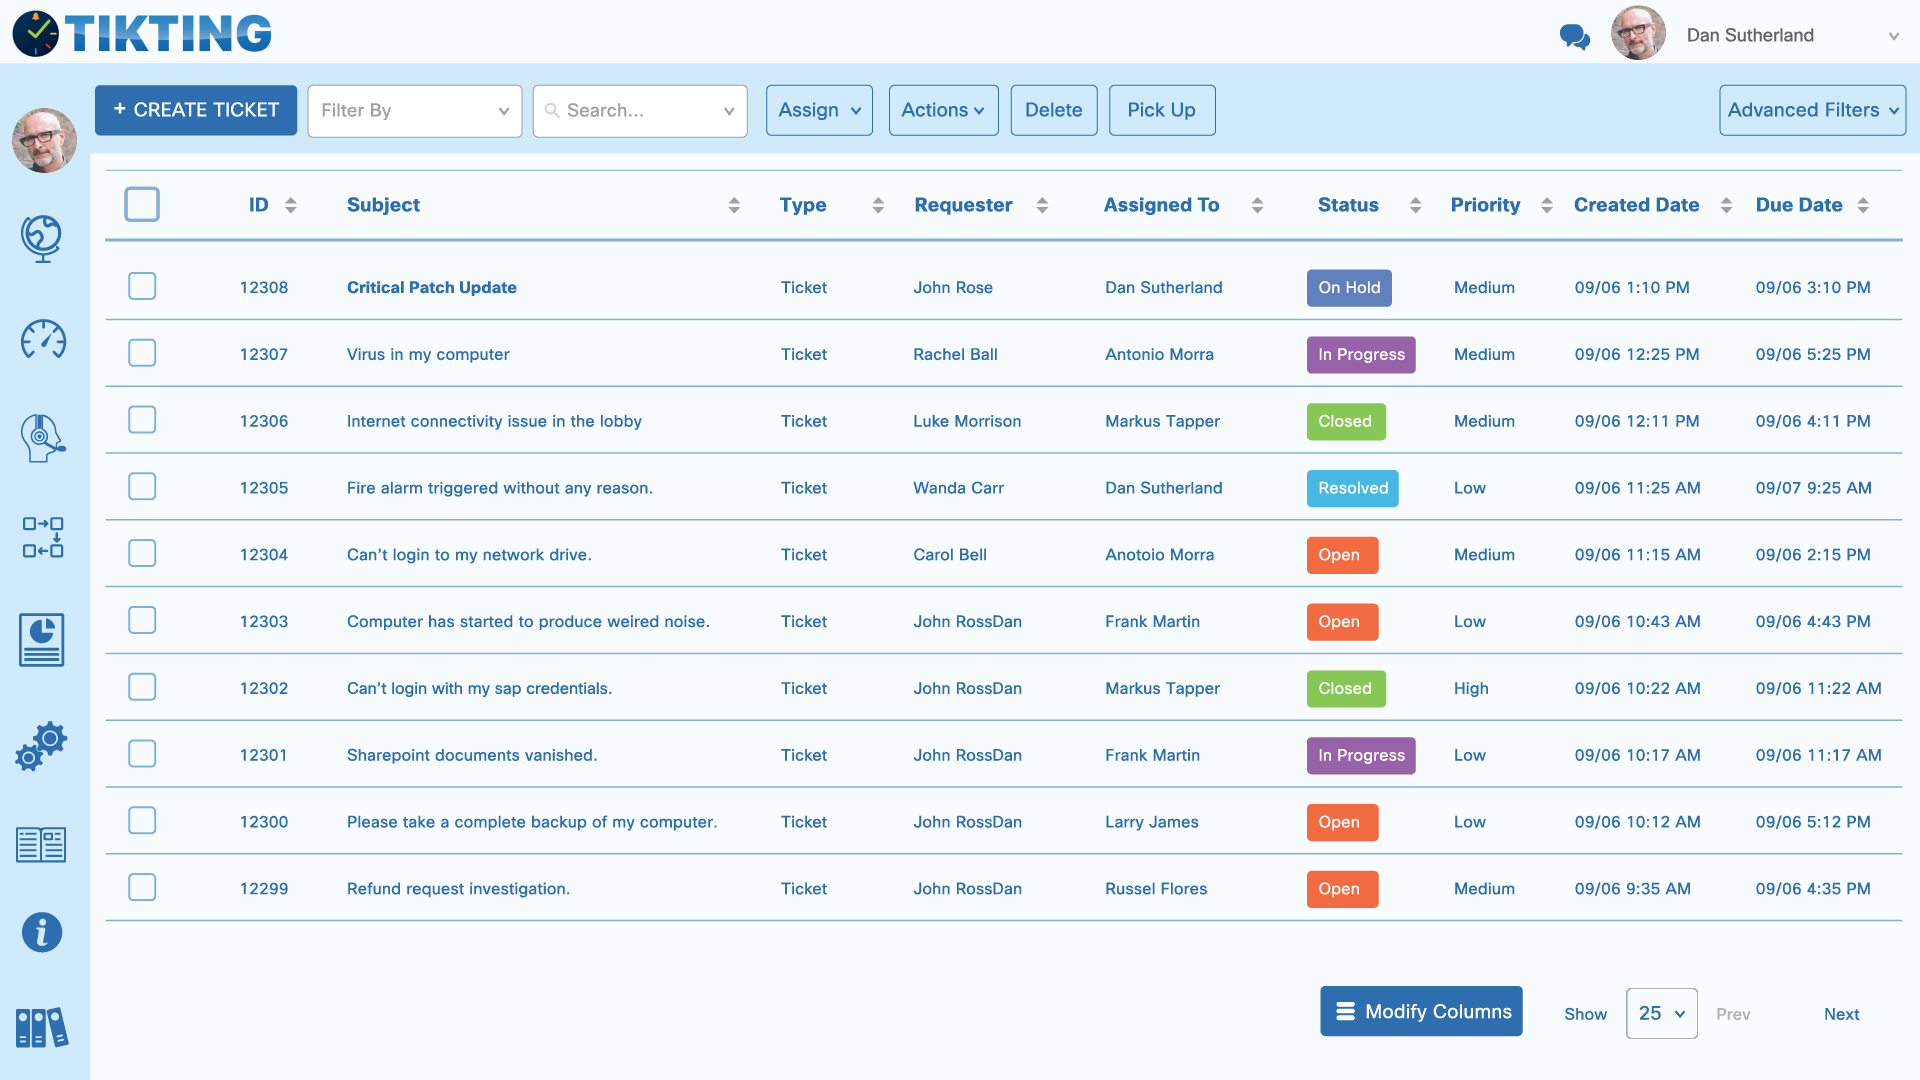Select the dashboard speedometer icon

[42, 340]
